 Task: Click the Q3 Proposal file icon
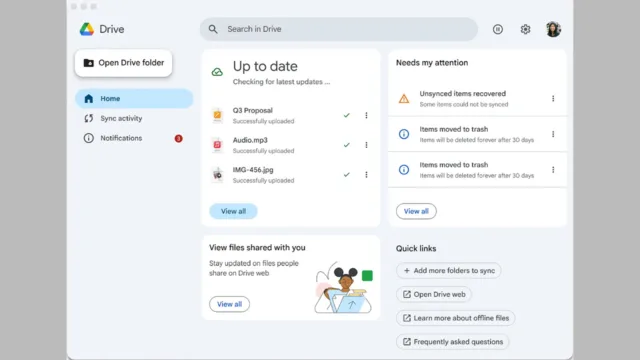(217, 115)
